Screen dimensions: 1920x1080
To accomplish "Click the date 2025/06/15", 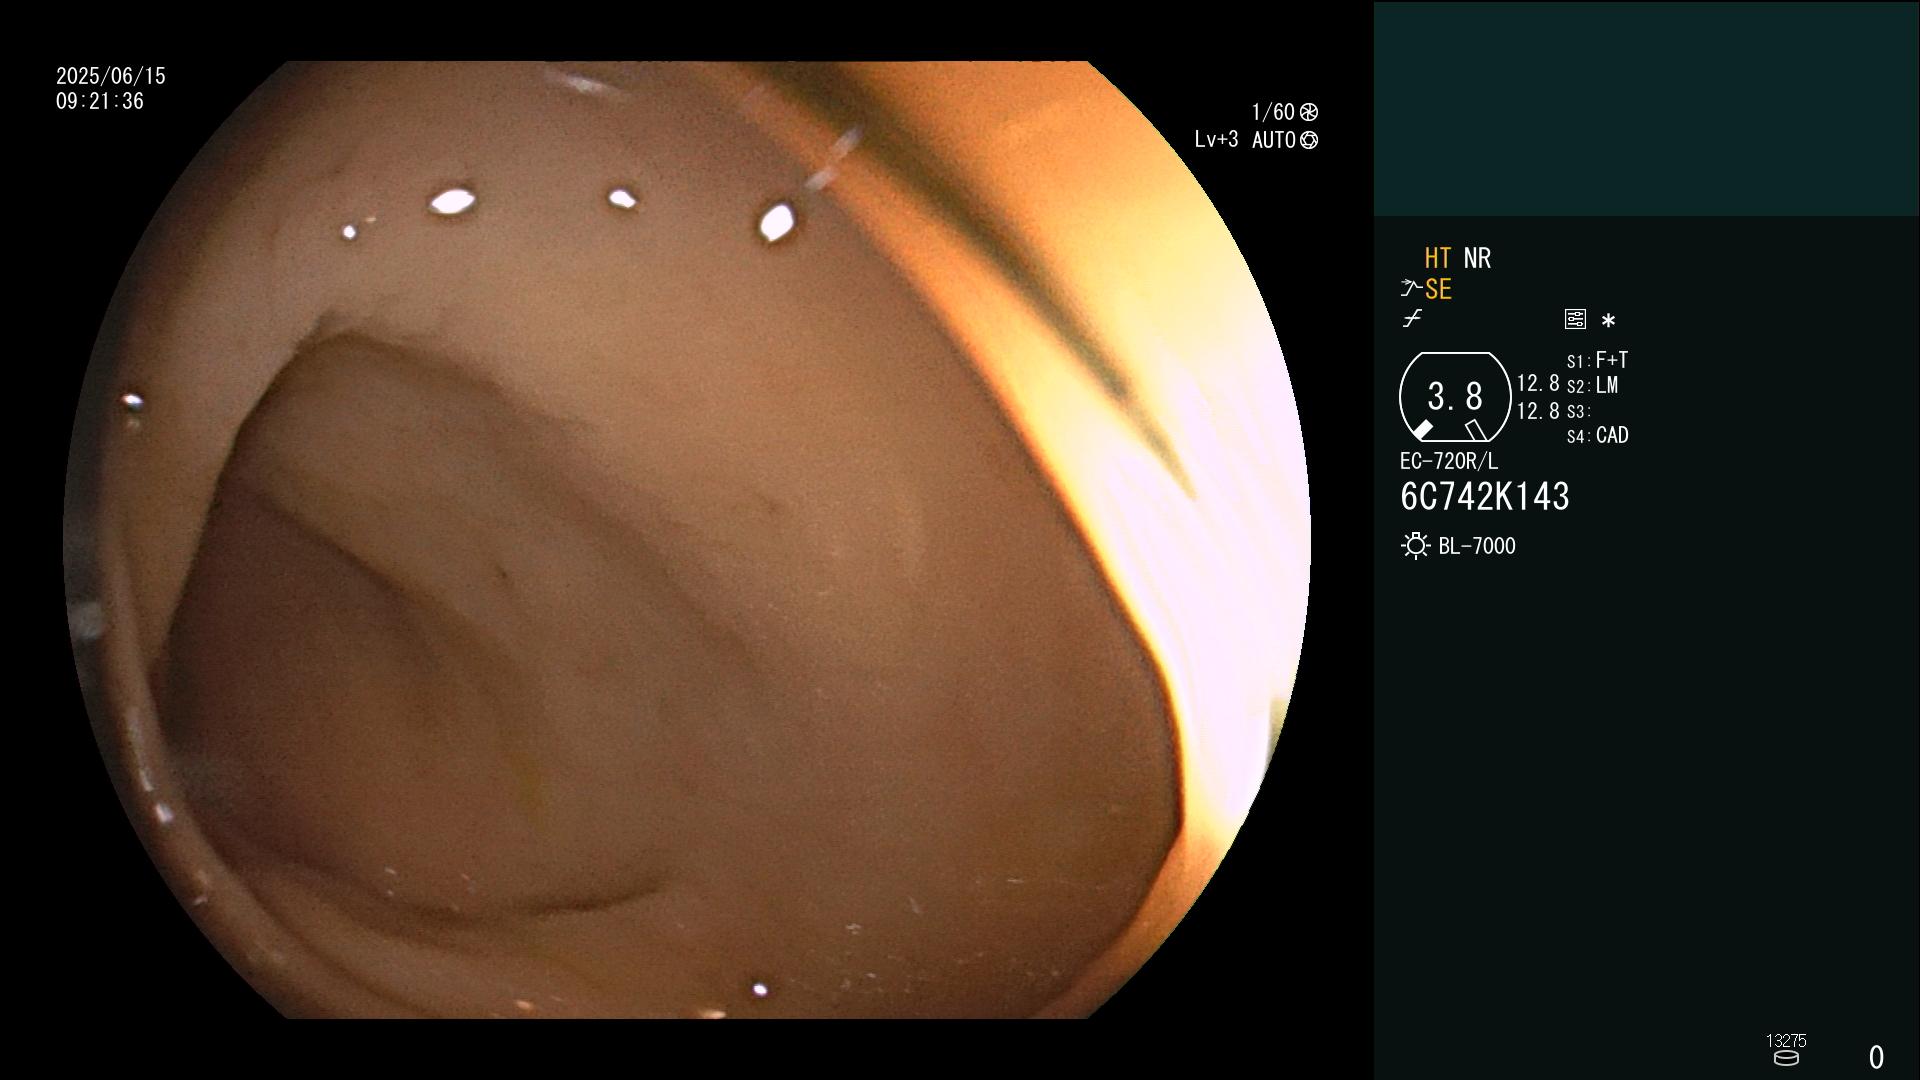I will (x=111, y=76).
